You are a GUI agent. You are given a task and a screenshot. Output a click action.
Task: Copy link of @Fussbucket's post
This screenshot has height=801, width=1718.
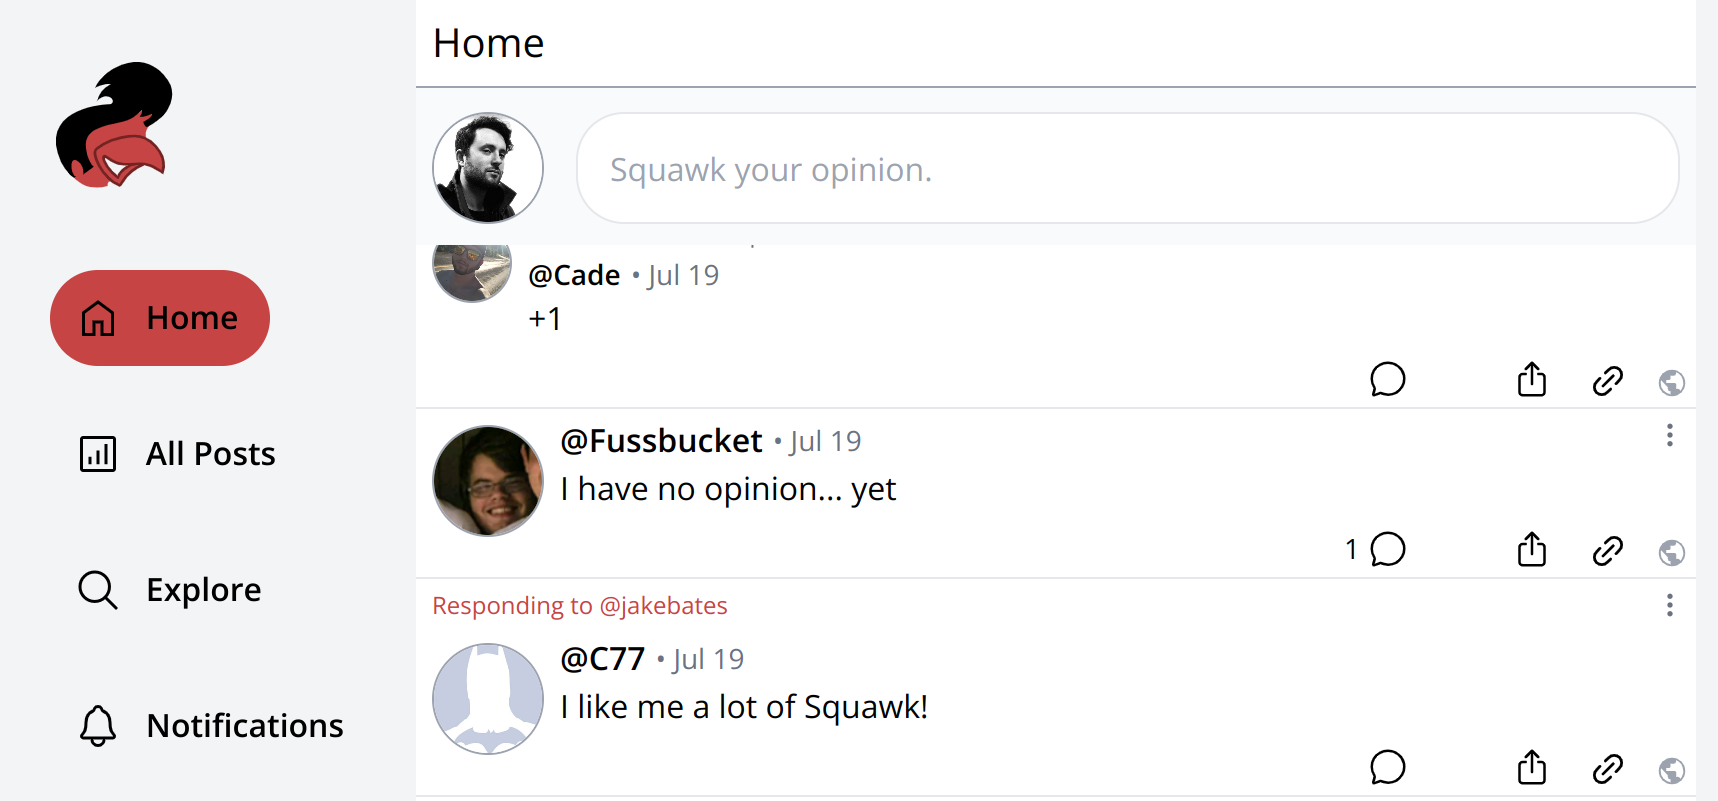pyautogui.click(x=1607, y=551)
